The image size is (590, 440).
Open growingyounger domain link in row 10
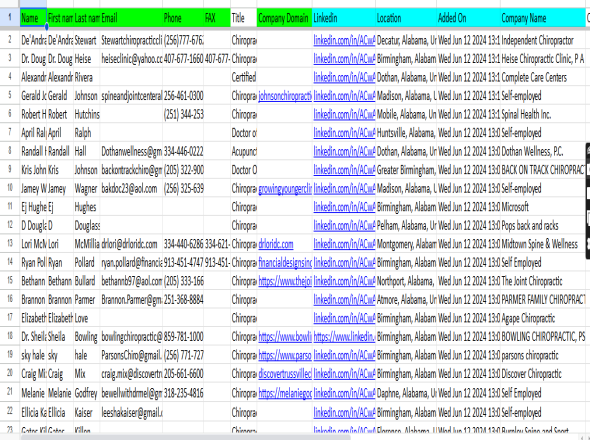click(x=285, y=189)
